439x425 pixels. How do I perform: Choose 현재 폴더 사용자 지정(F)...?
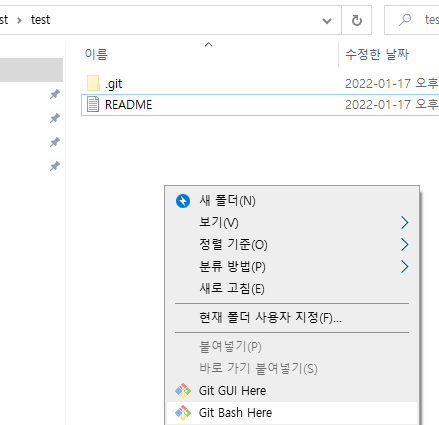tap(292, 318)
